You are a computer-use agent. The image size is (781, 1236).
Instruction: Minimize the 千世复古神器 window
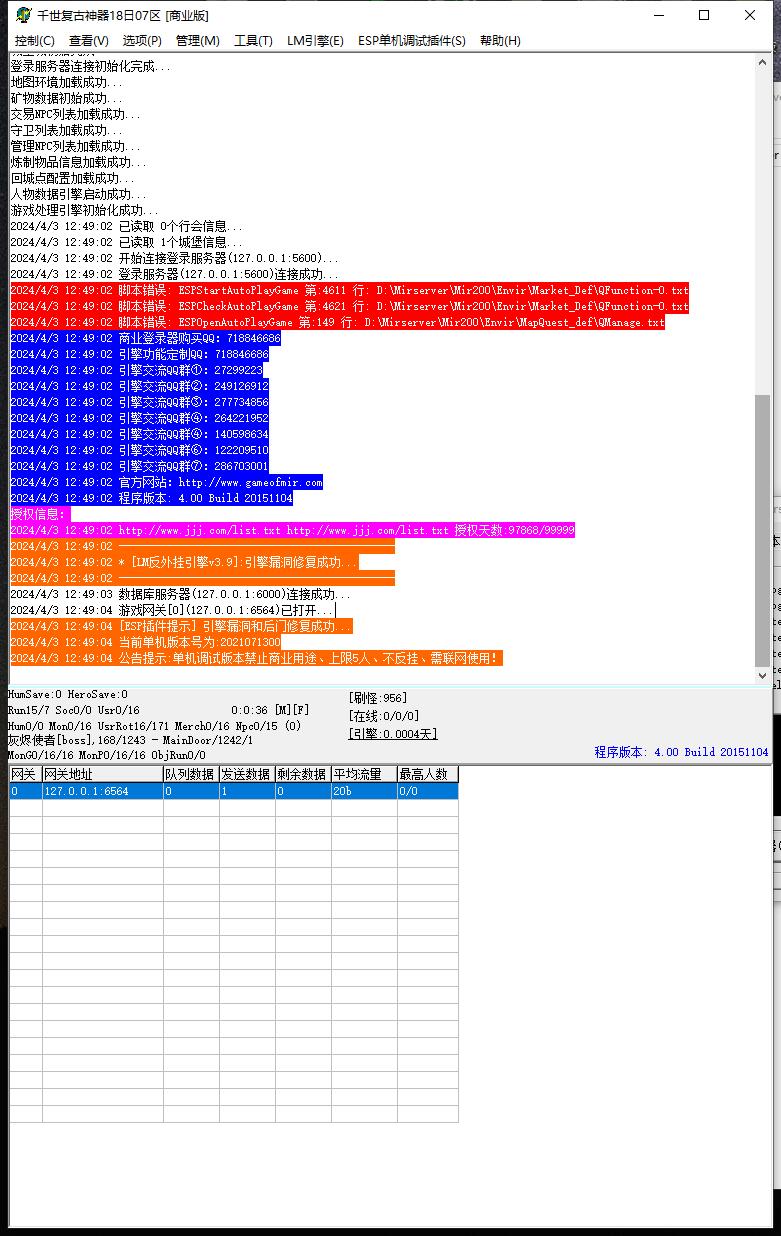click(658, 15)
